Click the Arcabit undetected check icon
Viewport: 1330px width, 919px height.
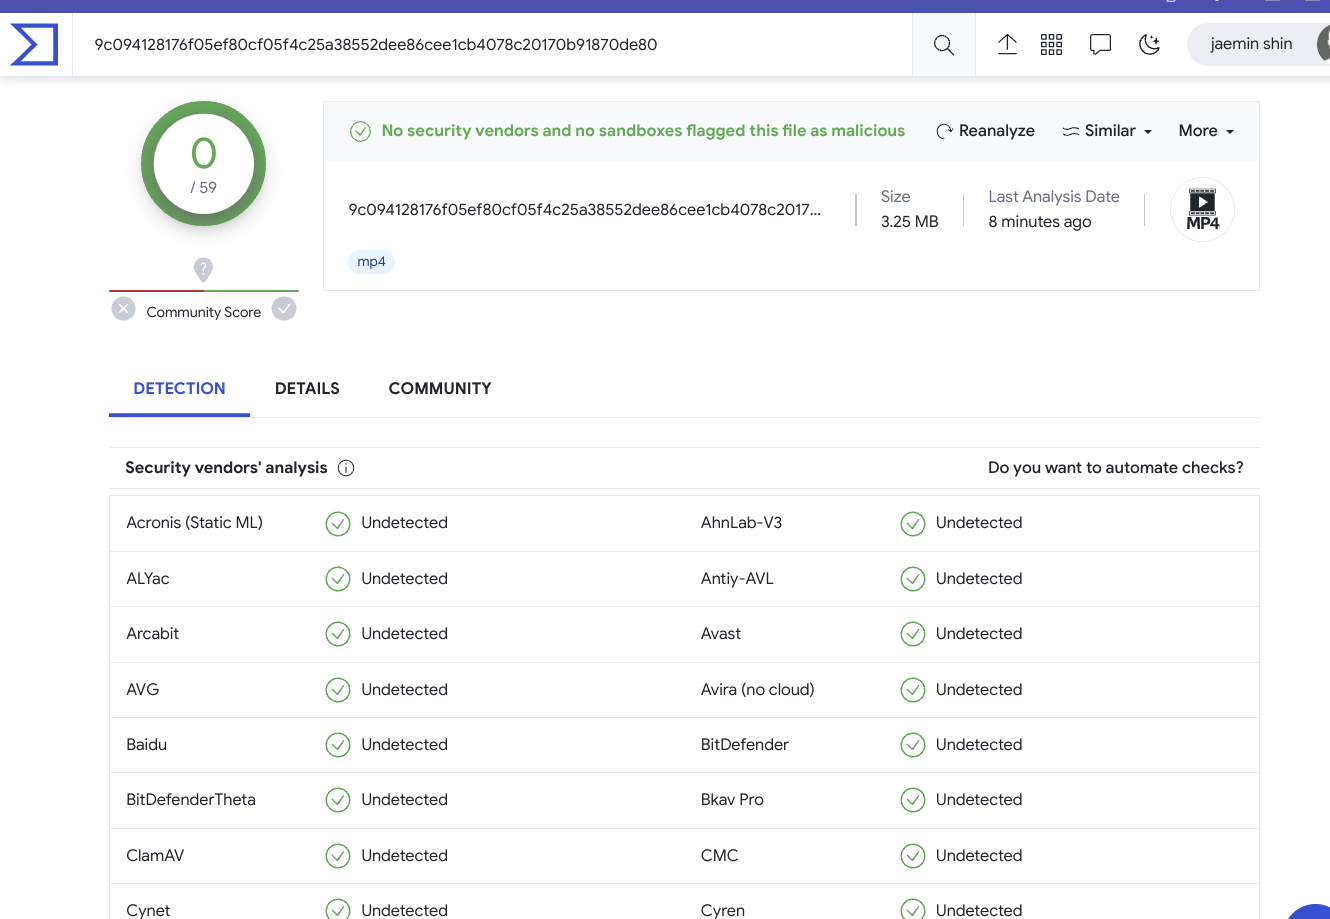(338, 634)
